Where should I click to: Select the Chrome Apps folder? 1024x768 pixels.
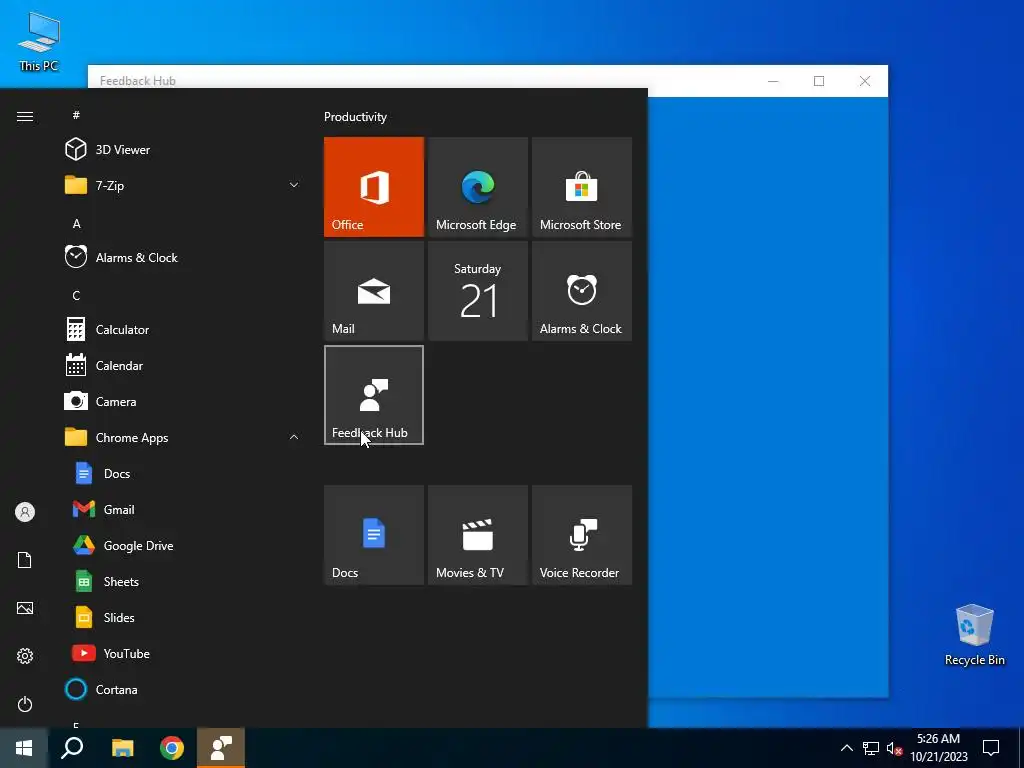[183, 438]
